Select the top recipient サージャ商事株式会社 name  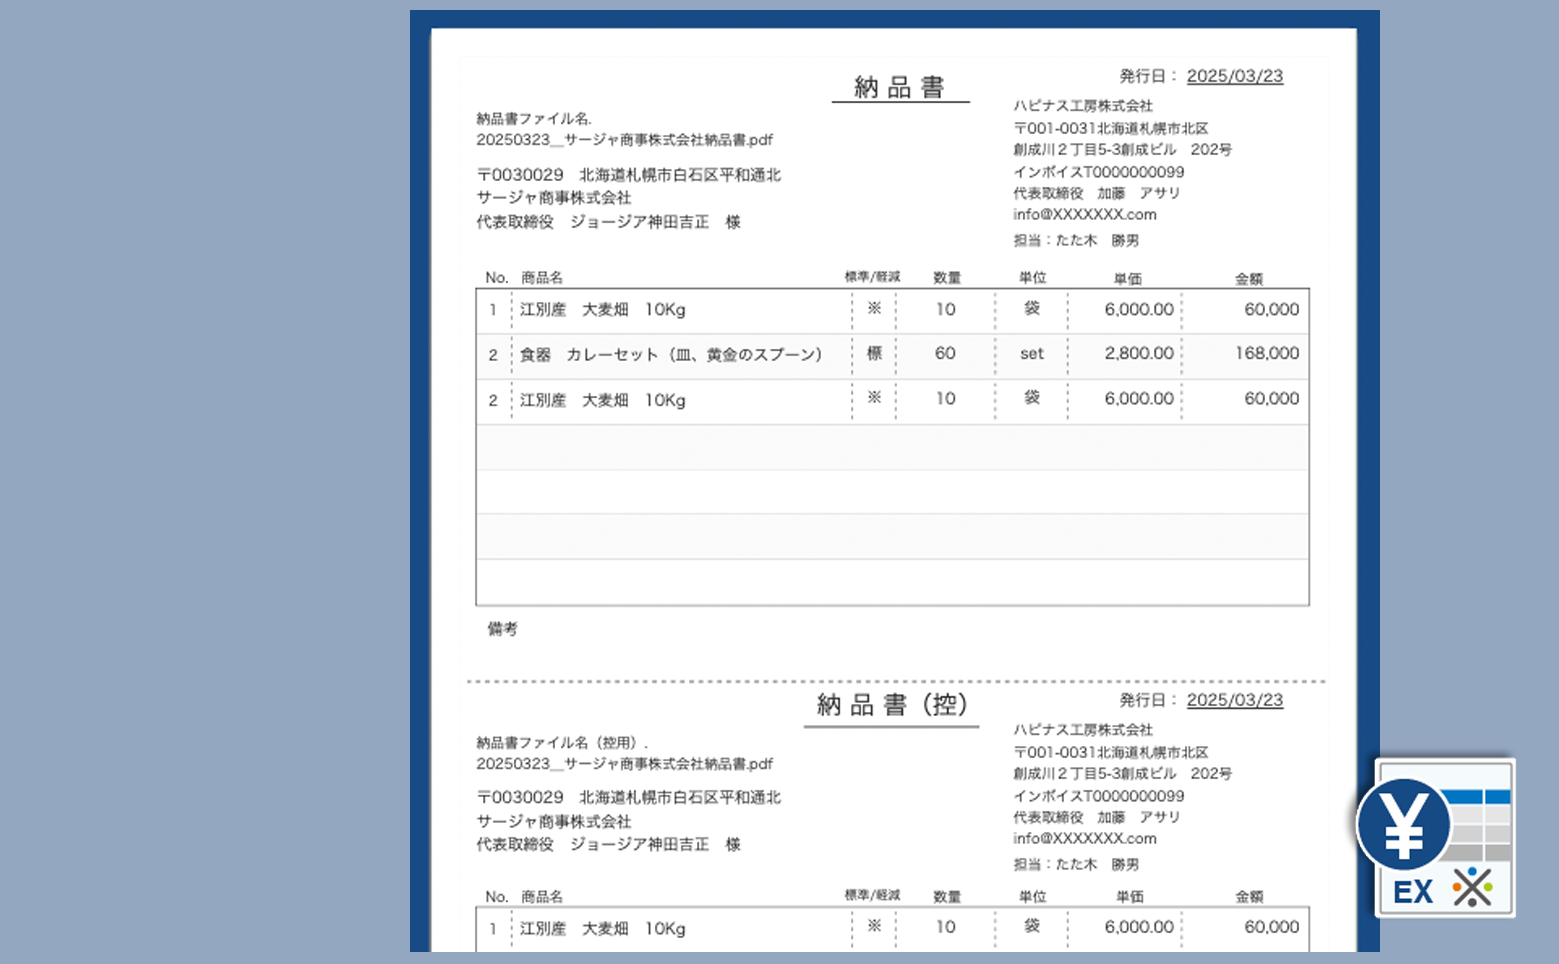[x=554, y=198]
